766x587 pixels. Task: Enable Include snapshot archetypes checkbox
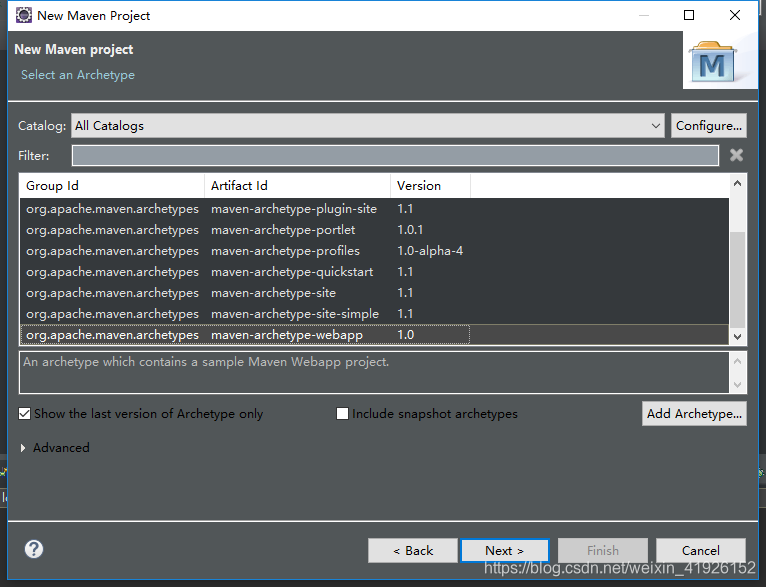pyautogui.click(x=342, y=414)
